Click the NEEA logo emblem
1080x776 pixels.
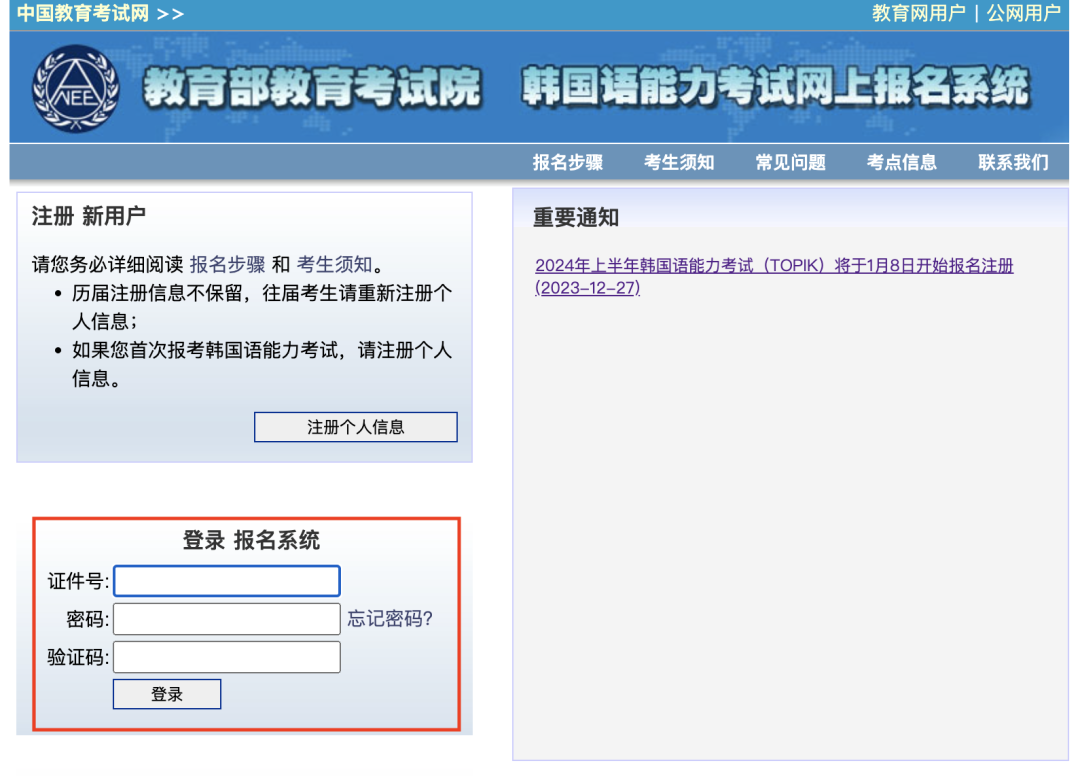click(76, 88)
